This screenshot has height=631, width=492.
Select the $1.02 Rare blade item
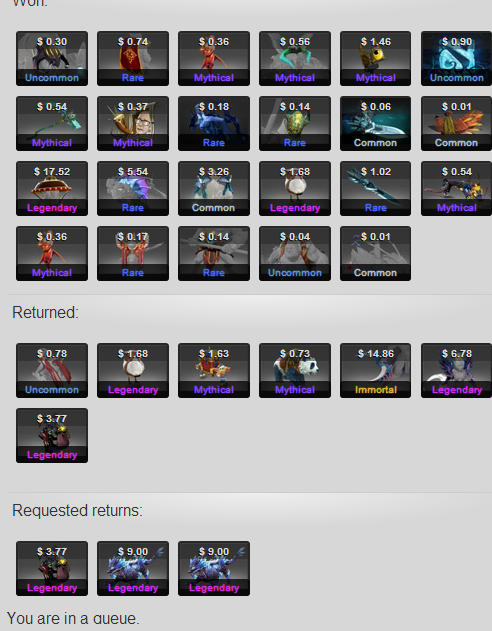coord(375,188)
